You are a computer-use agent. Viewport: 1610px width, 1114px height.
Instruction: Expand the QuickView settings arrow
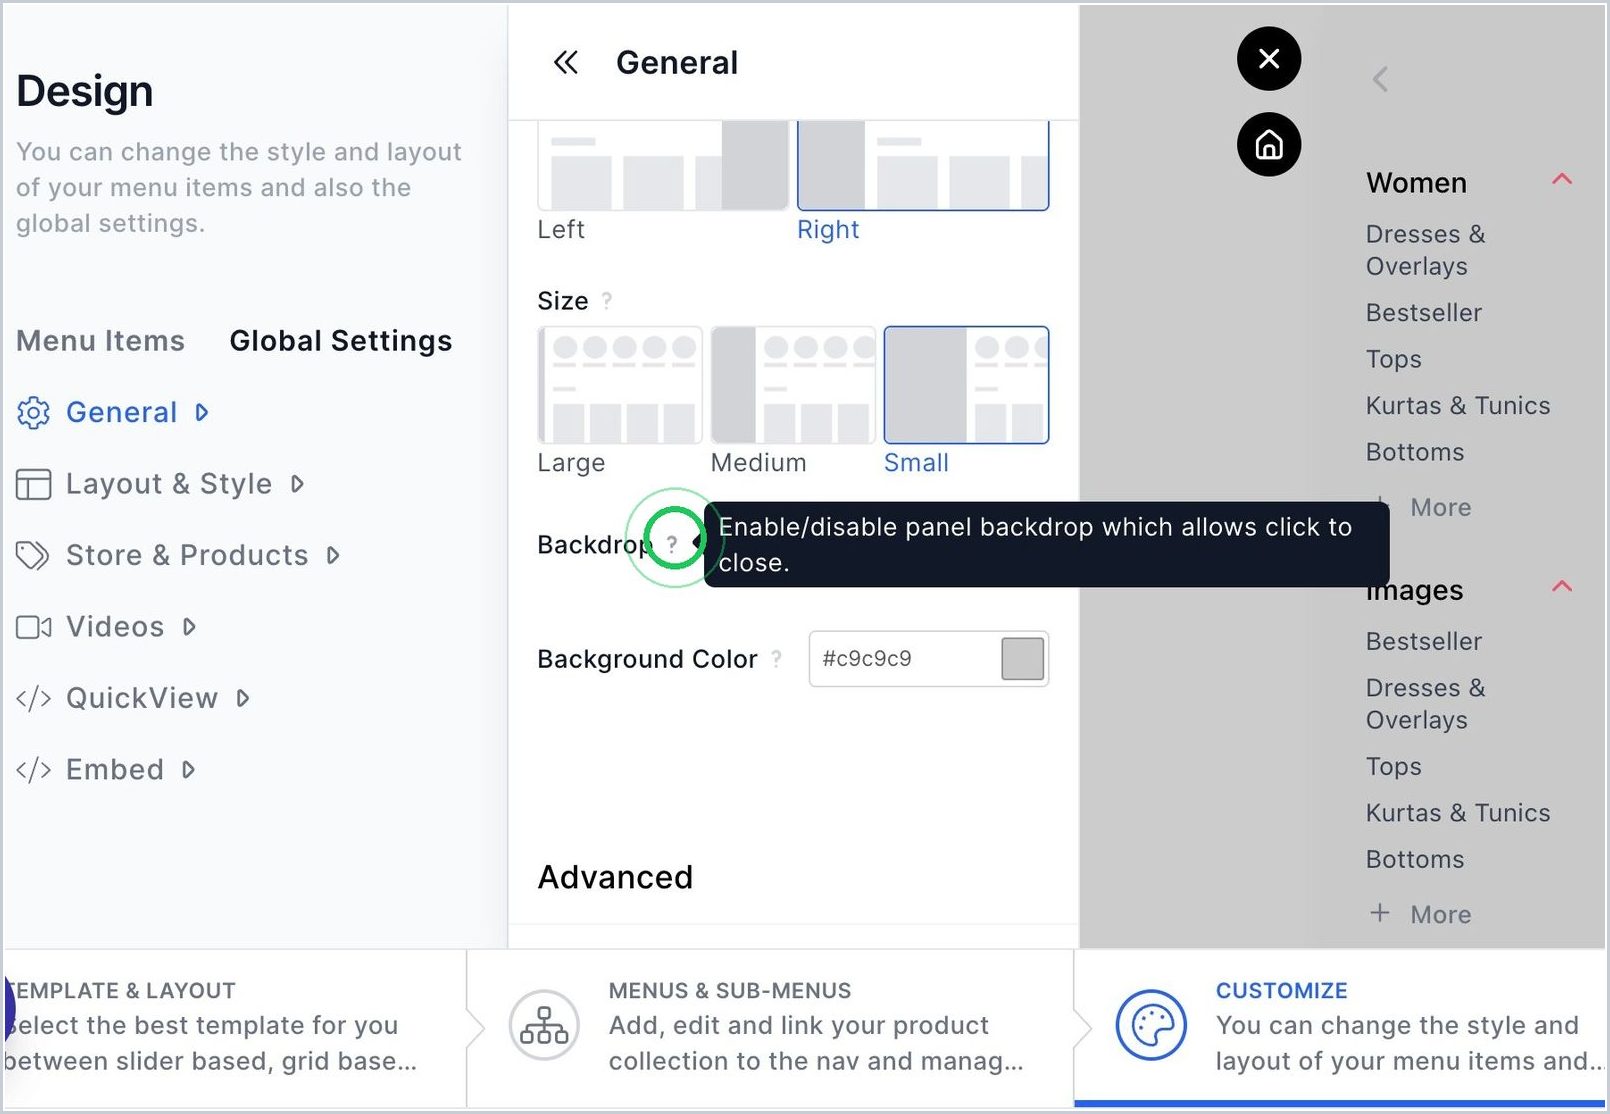(x=242, y=698)
